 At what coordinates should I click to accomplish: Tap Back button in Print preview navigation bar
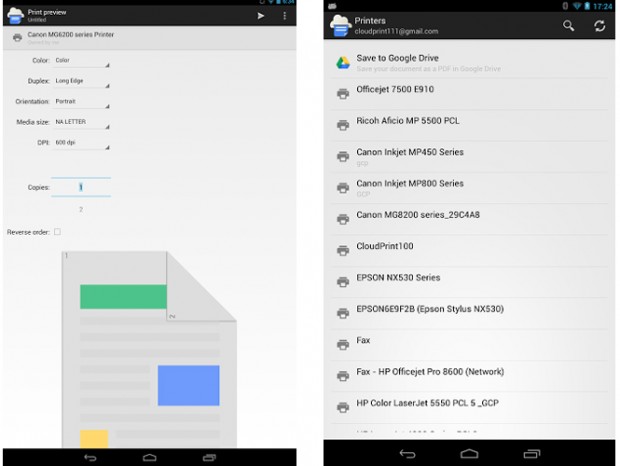90,458
